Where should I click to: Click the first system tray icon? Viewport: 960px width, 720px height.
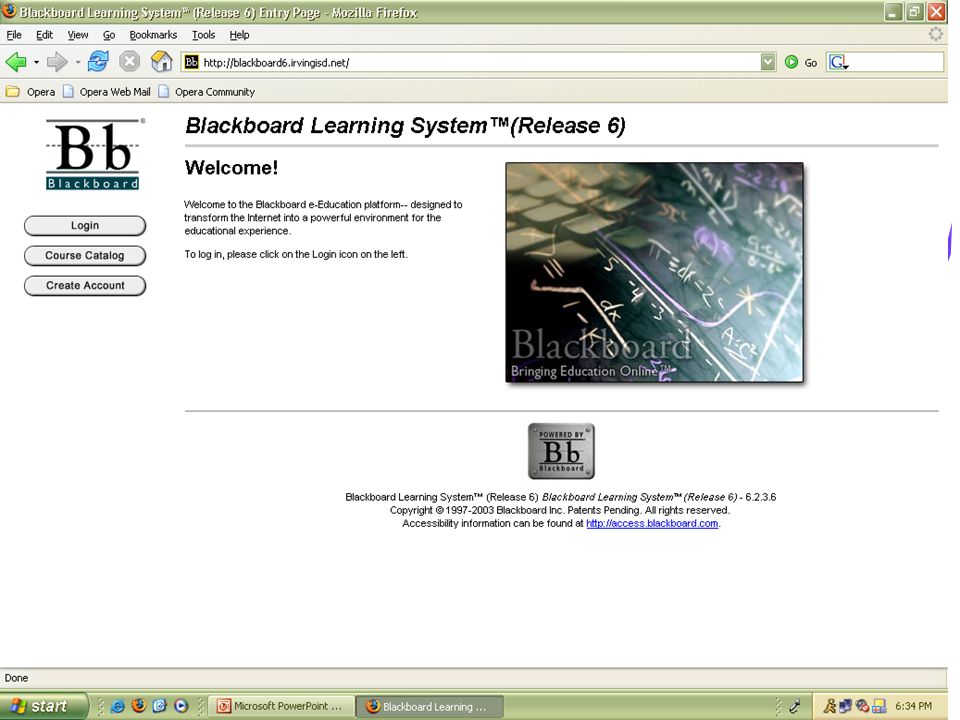click(x=830, y=706)
